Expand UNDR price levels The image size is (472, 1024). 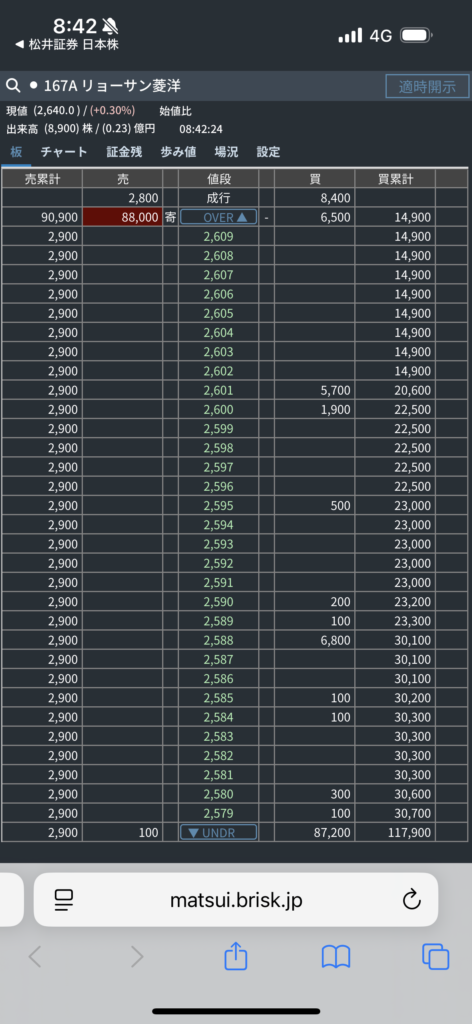218,832
